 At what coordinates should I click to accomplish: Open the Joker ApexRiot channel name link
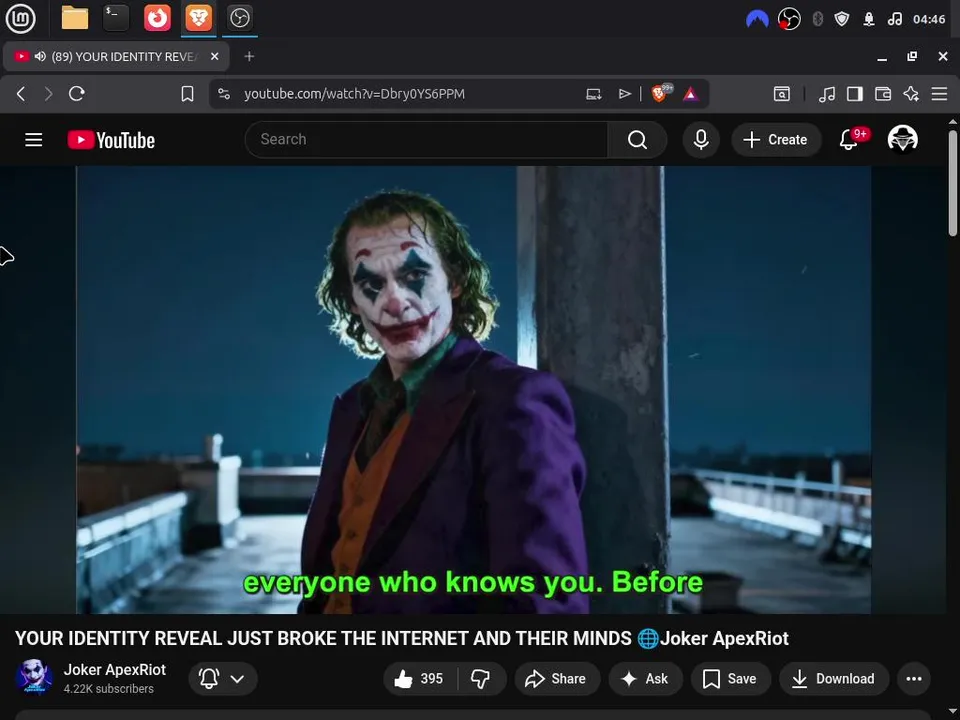[114, 670]
